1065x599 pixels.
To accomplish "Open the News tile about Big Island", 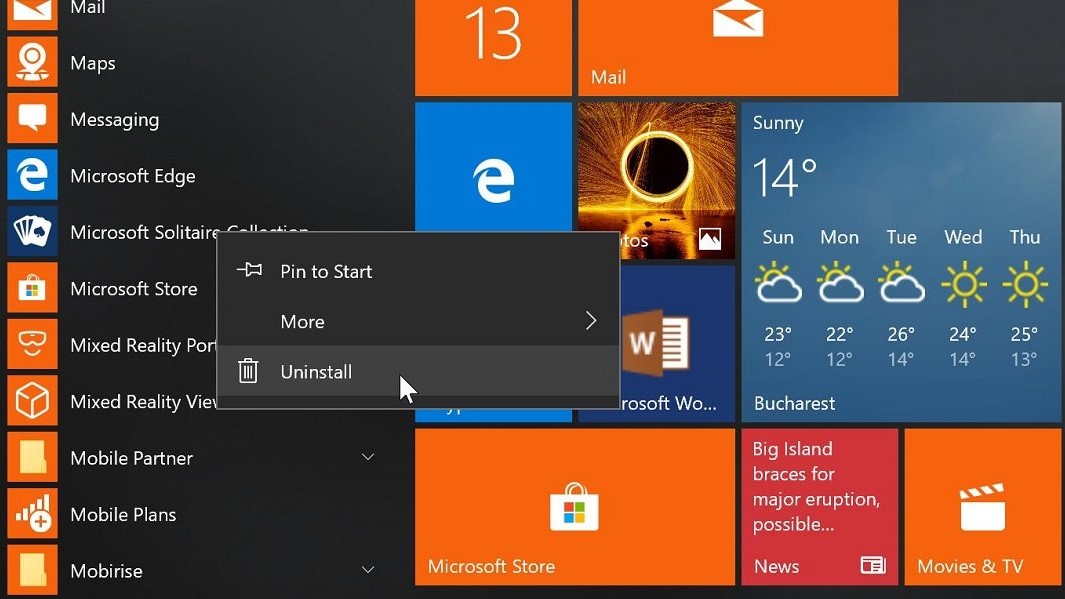I will coord(818,507).
